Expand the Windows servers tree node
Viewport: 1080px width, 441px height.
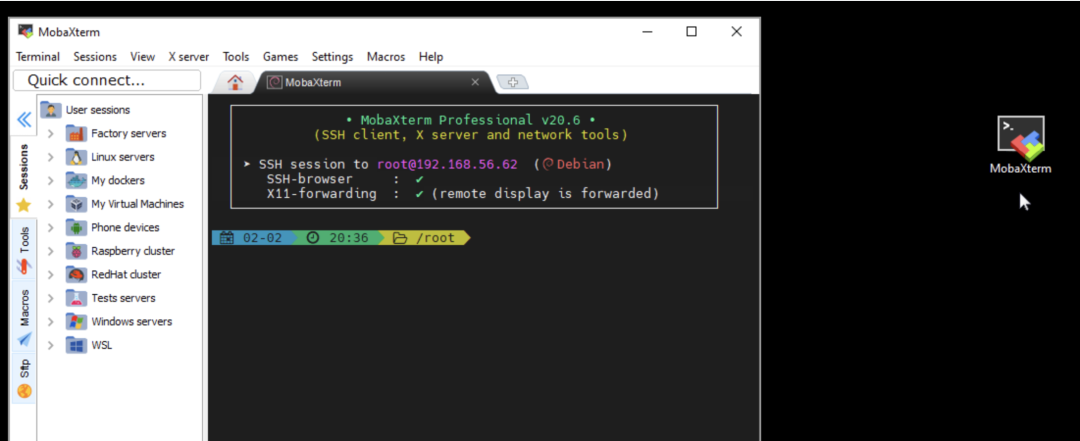(50, 322)
